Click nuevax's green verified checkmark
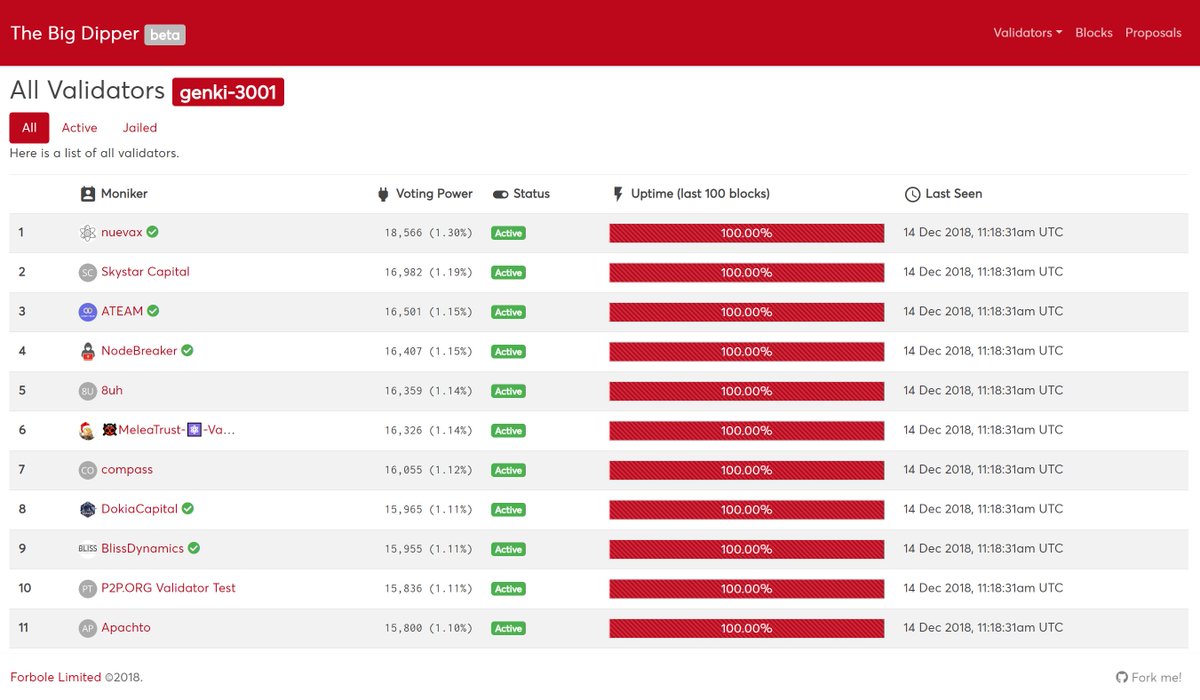Viewport: 1200px width, 700px height. [x=153, y=231]
